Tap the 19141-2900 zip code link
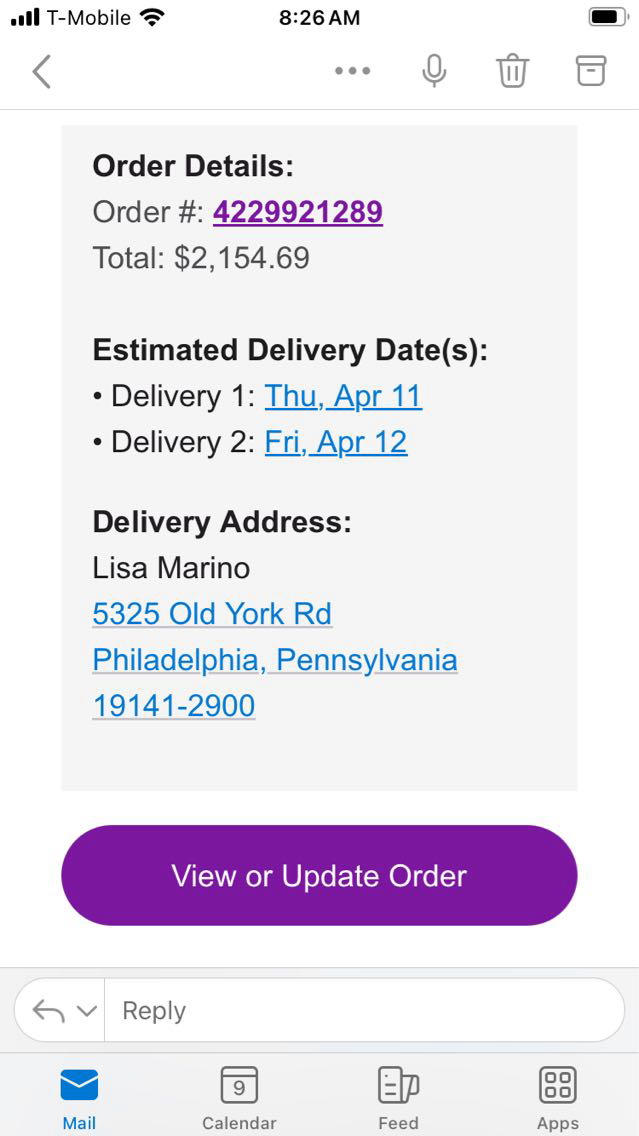 (x=174, y=706)
